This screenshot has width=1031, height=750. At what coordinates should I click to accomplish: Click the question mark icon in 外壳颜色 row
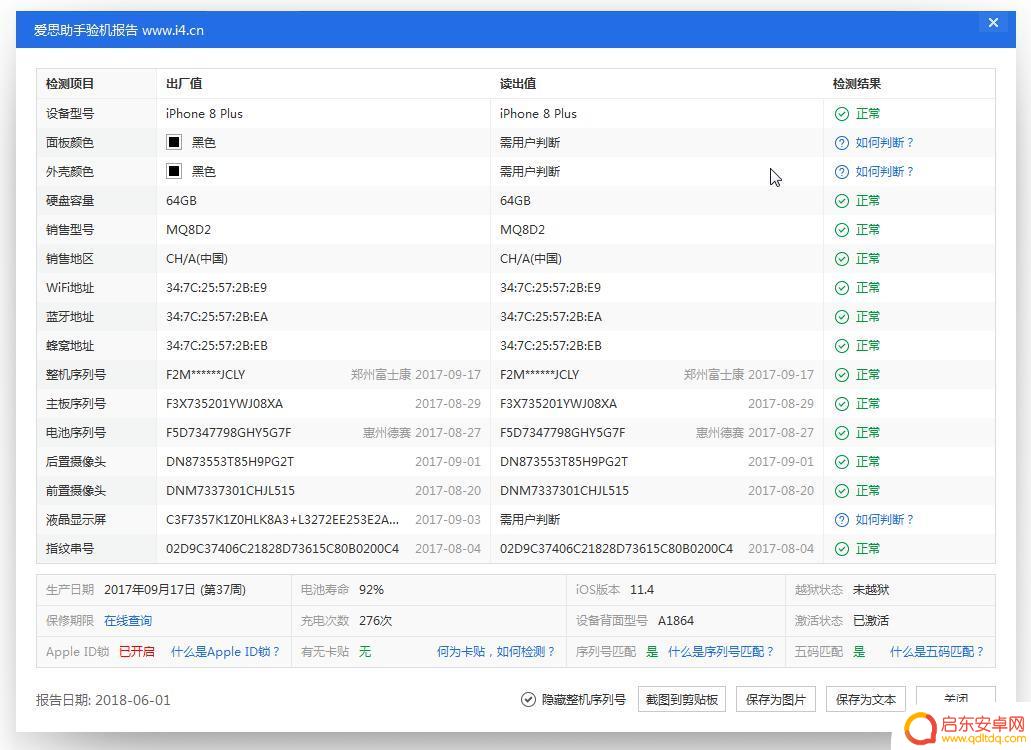(x=842, y=172)
